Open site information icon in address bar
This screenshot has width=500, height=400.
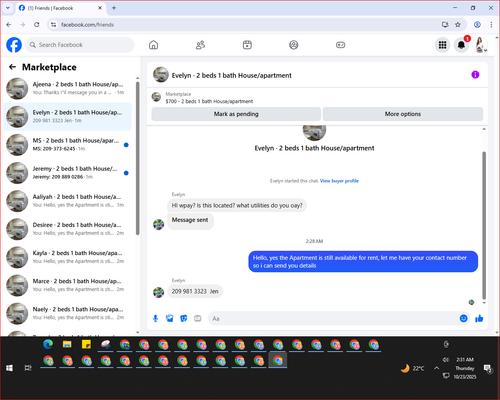pyautogui.click(x=53, y=25)
